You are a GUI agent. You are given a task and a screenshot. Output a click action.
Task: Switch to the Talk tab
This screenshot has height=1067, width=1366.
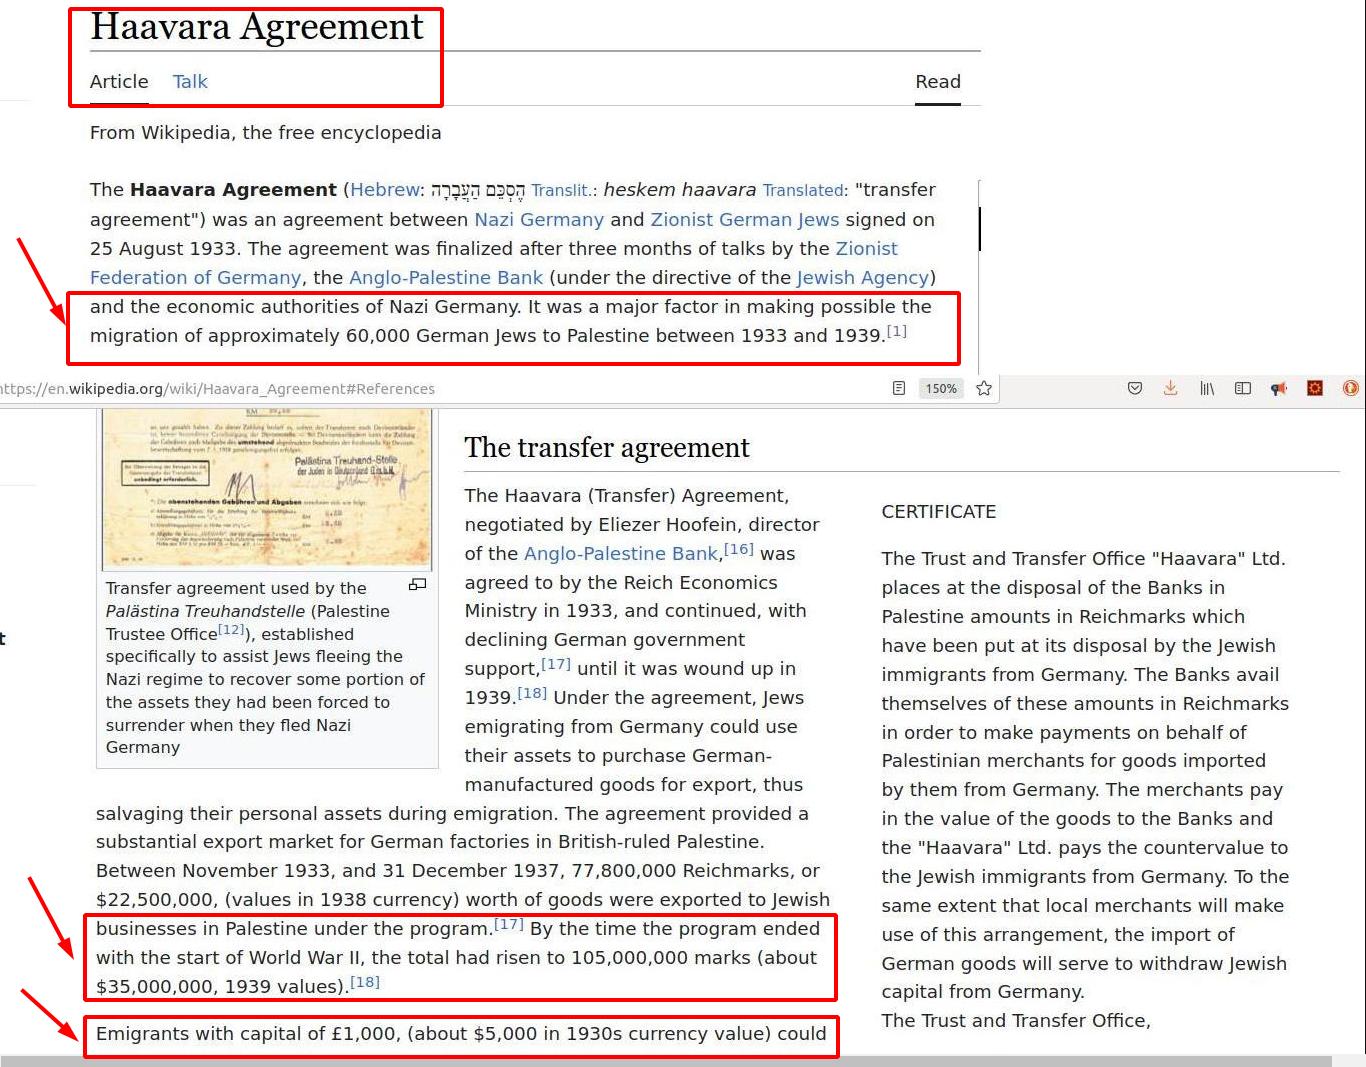pyautogui.click(x=189, y=82)
